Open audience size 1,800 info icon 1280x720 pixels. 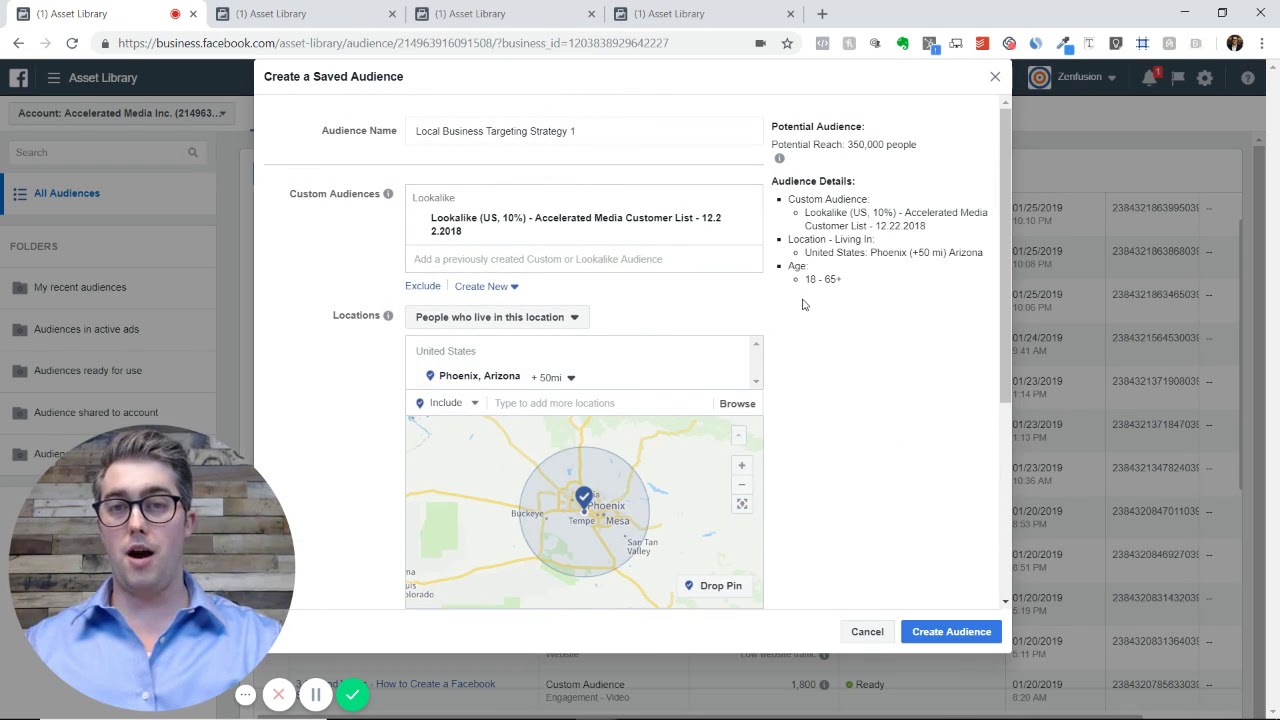824,685
